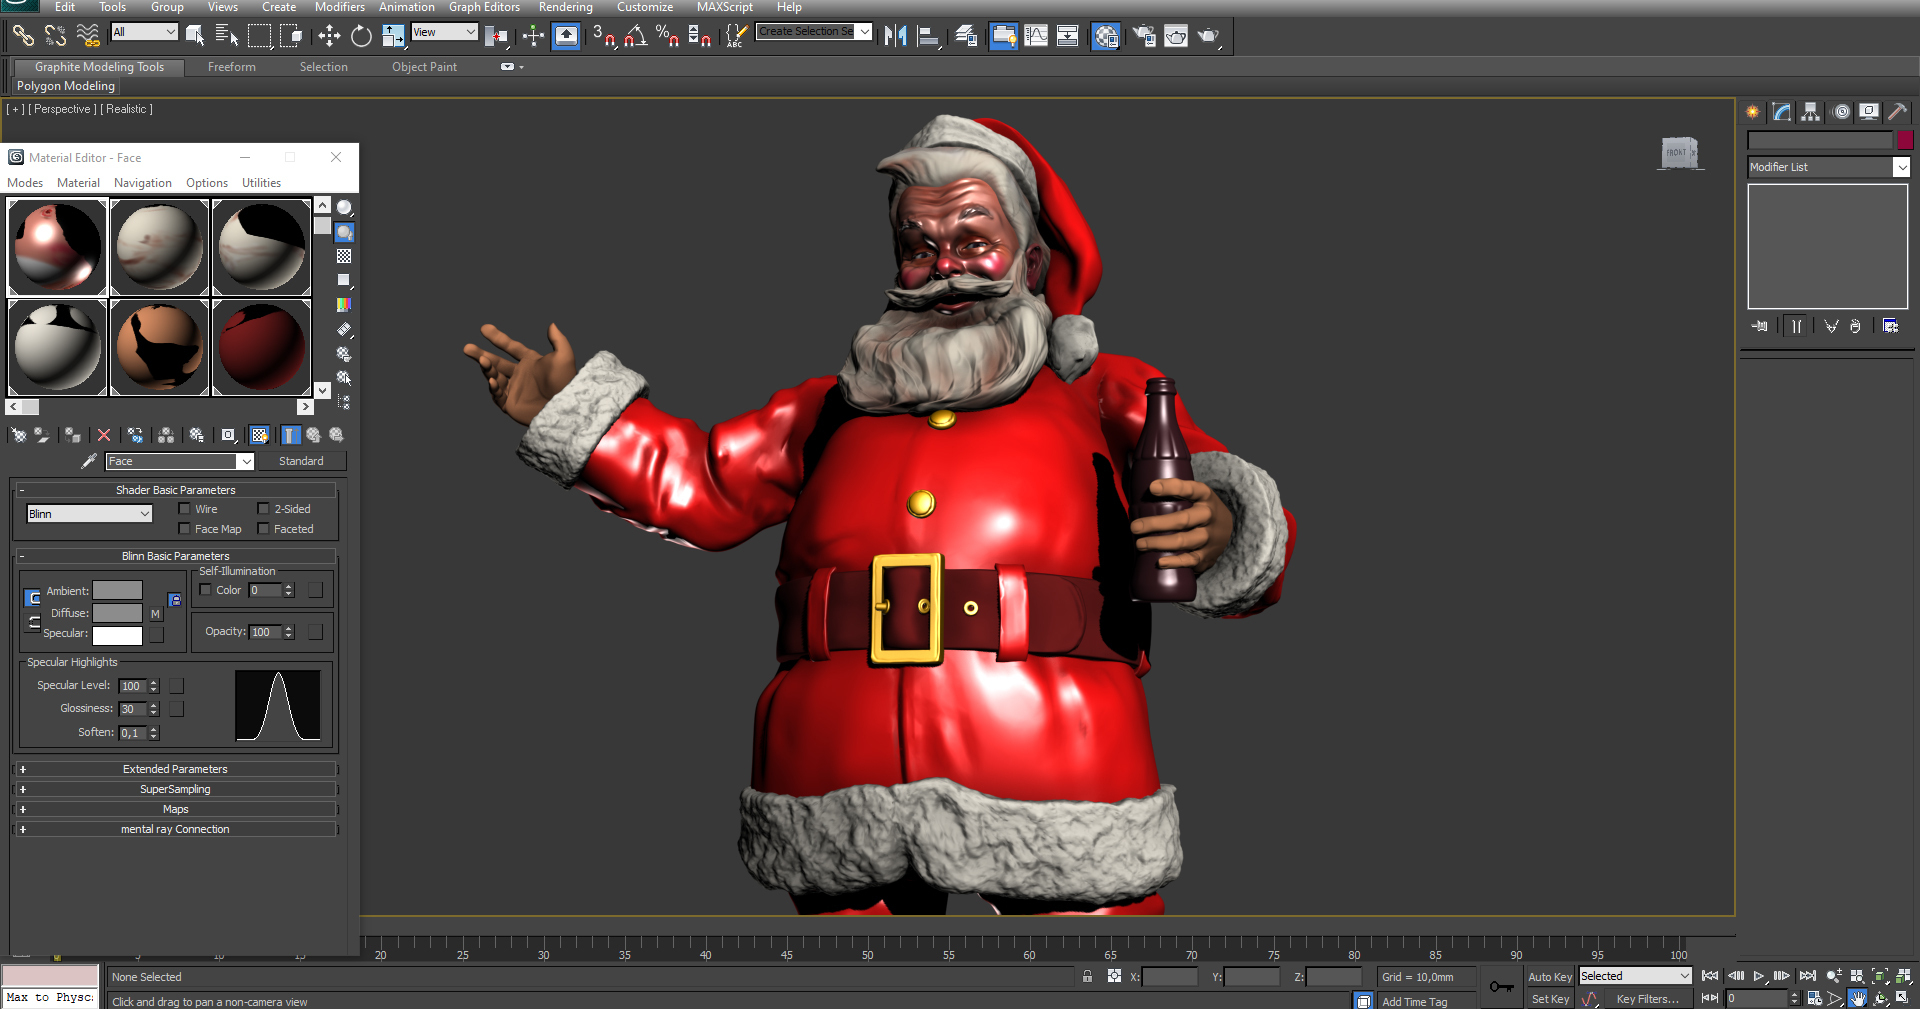Select the Select and Move tool
This screenshot has height=1009, width=1920.
point(329,36)
